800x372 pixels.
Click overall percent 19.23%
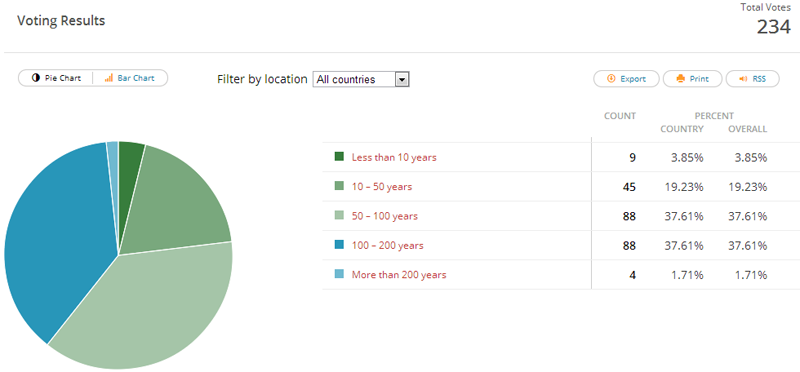(x=747, y=187)
